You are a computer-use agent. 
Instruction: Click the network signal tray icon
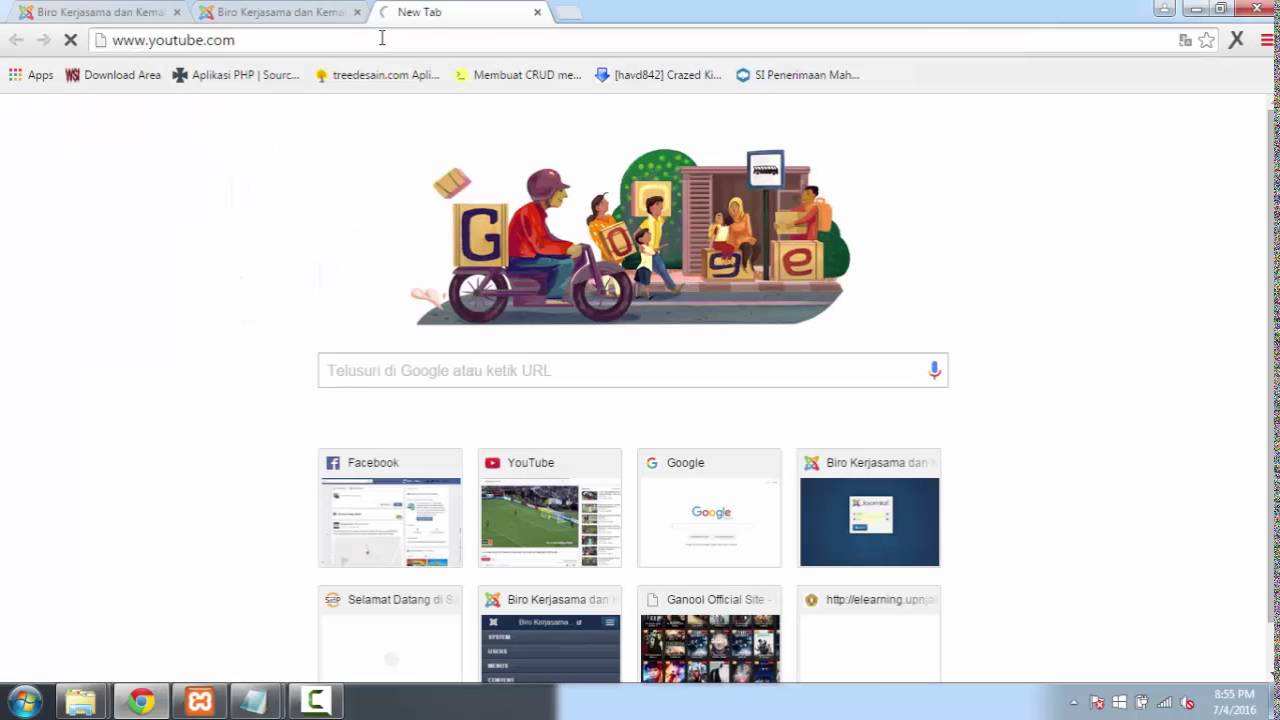(x=1165, y=703)
